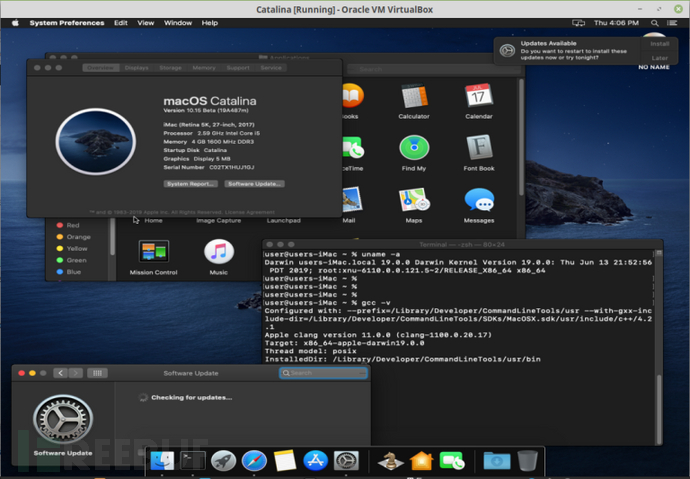Click the Software Update gear icon
Image resolution: width=690 pixels, height=479 pixels.
pos(63,418)
